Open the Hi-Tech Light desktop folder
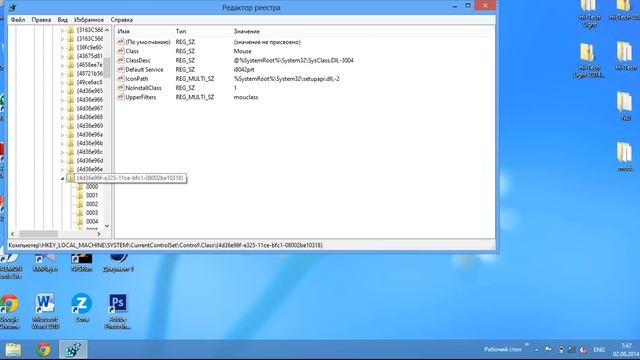Screen dimensions: 640x360 point(589,13)
